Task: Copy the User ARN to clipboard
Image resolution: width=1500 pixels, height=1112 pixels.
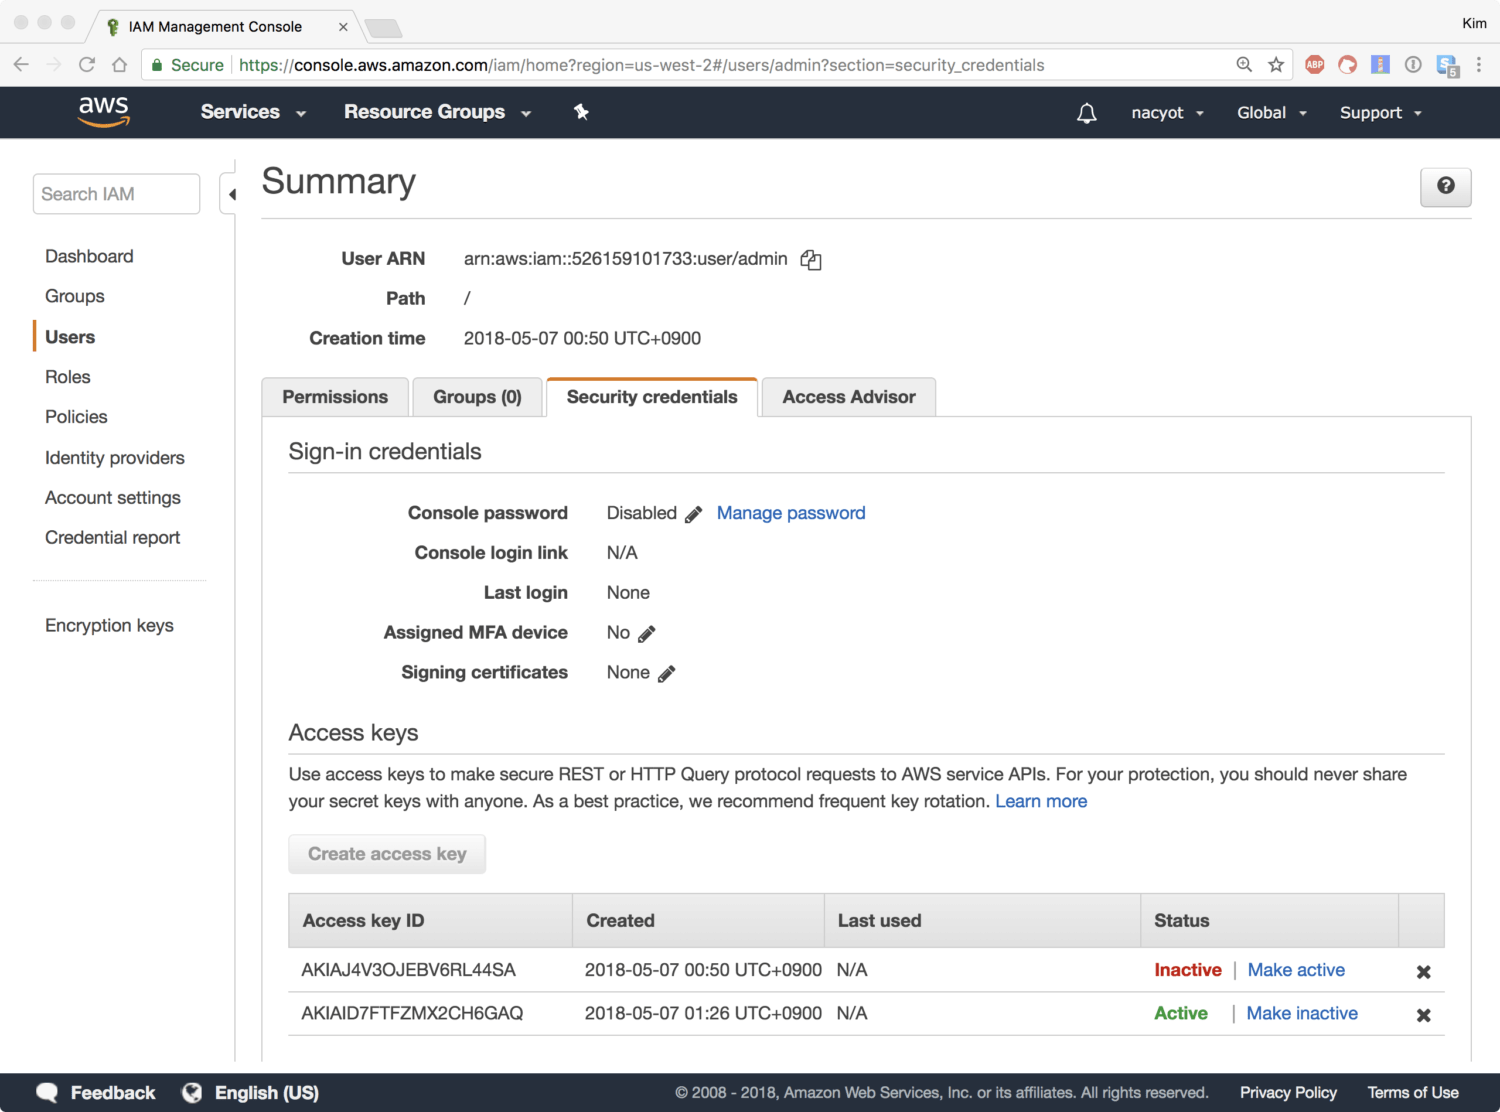Action: [811, 260]
